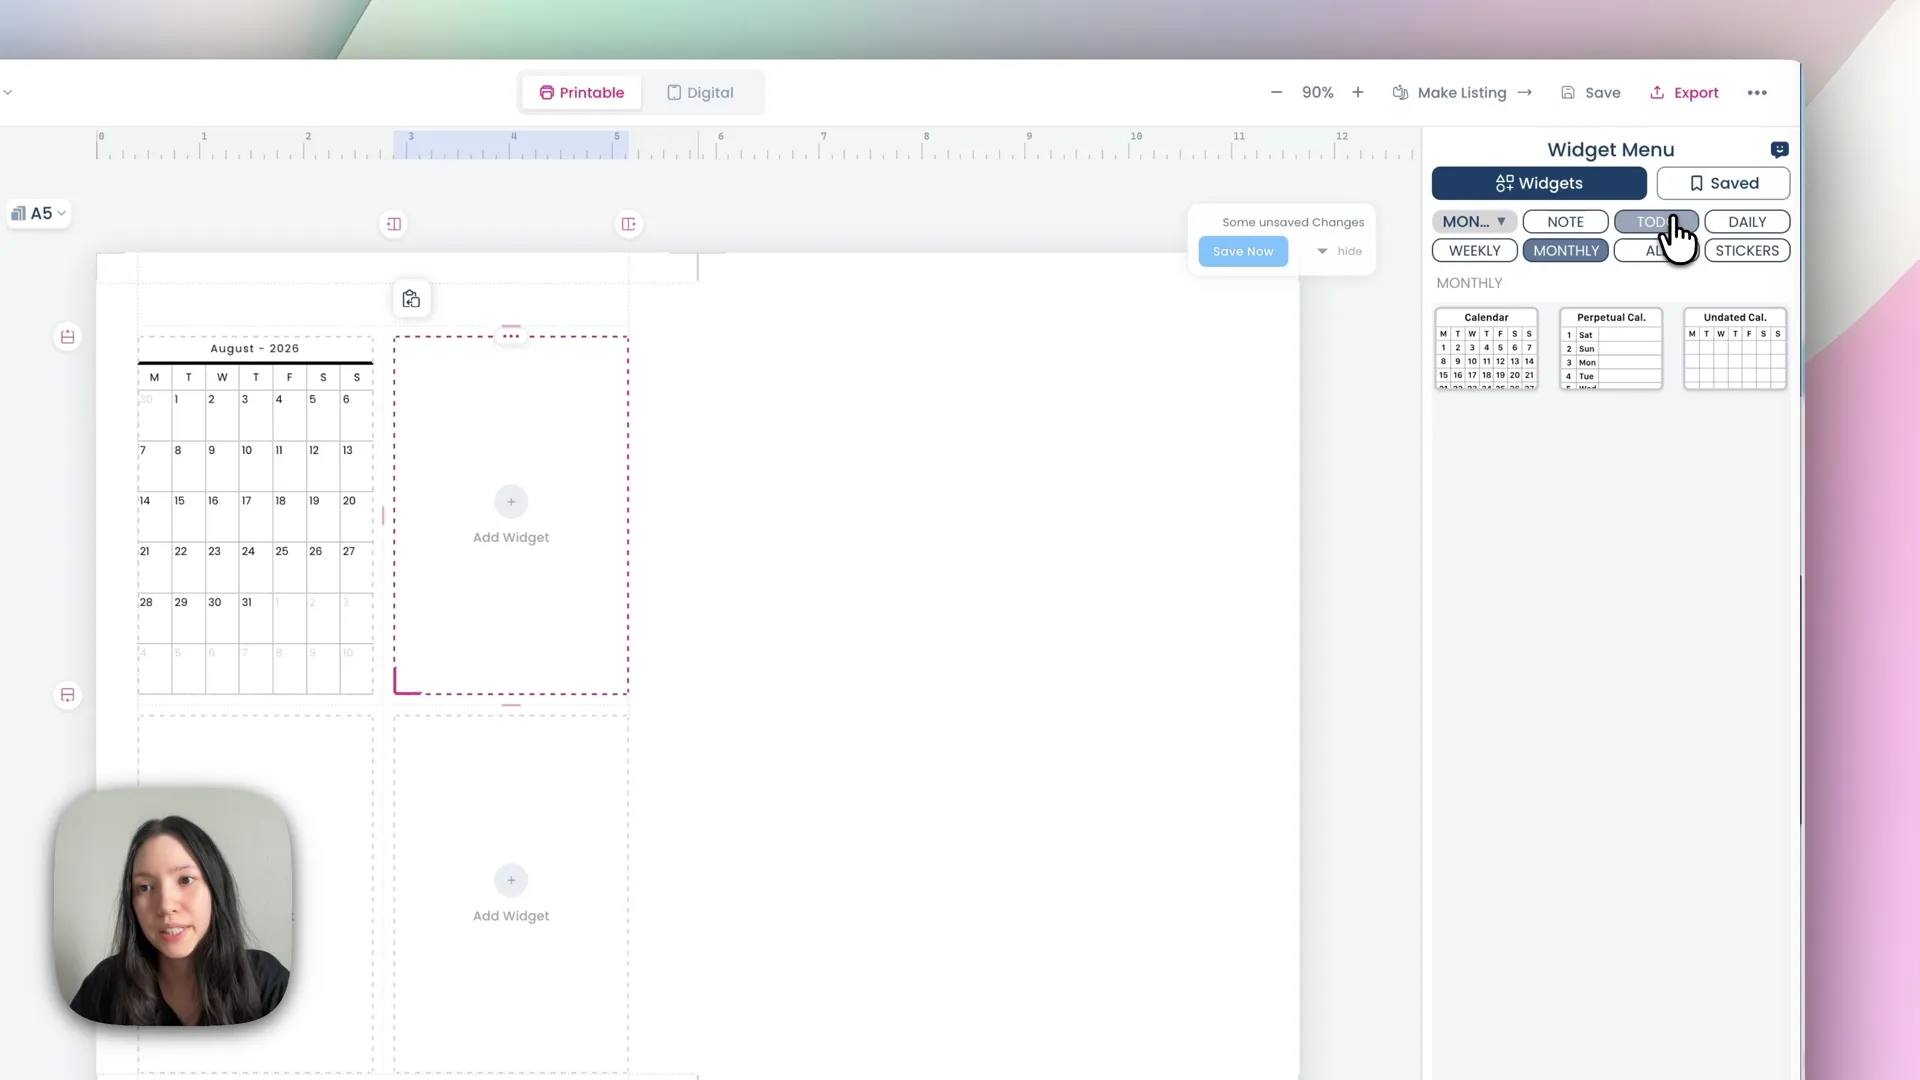
Task: Open the Saved tab in Widget Menu
Action: pyautogui.click(x=1723, y=184)
